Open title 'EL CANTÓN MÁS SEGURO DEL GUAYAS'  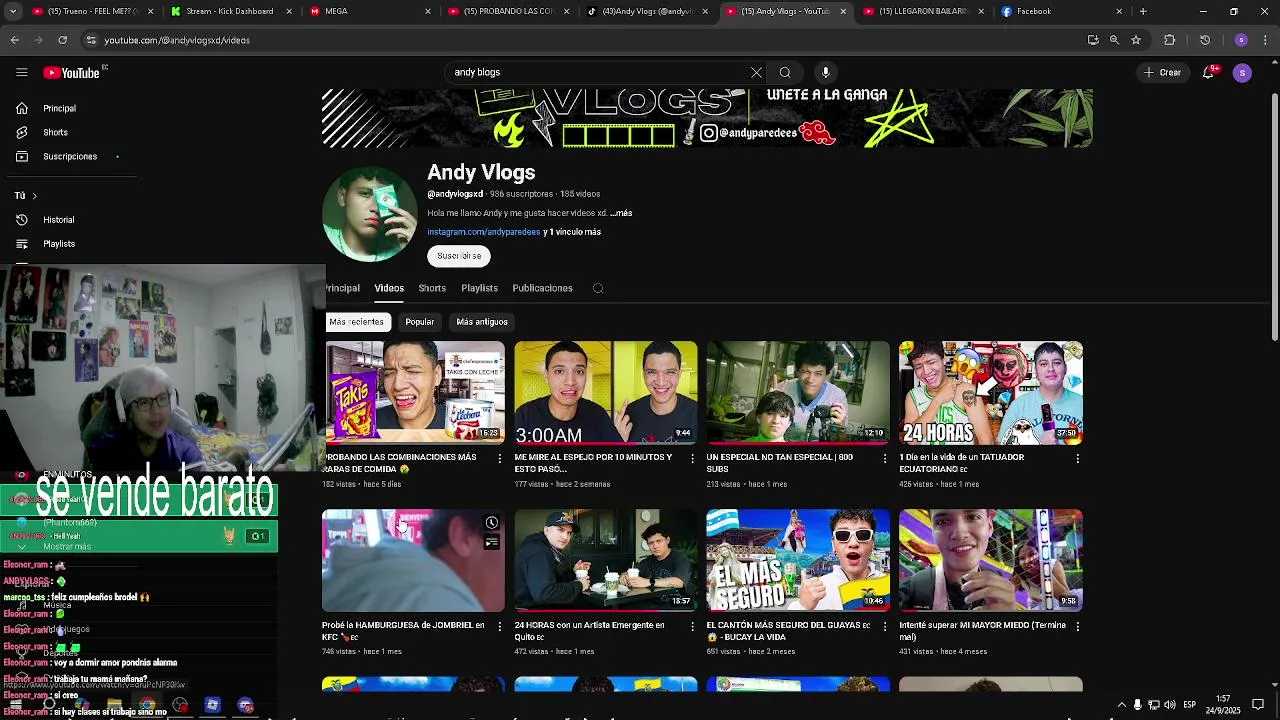coord(788,631)
